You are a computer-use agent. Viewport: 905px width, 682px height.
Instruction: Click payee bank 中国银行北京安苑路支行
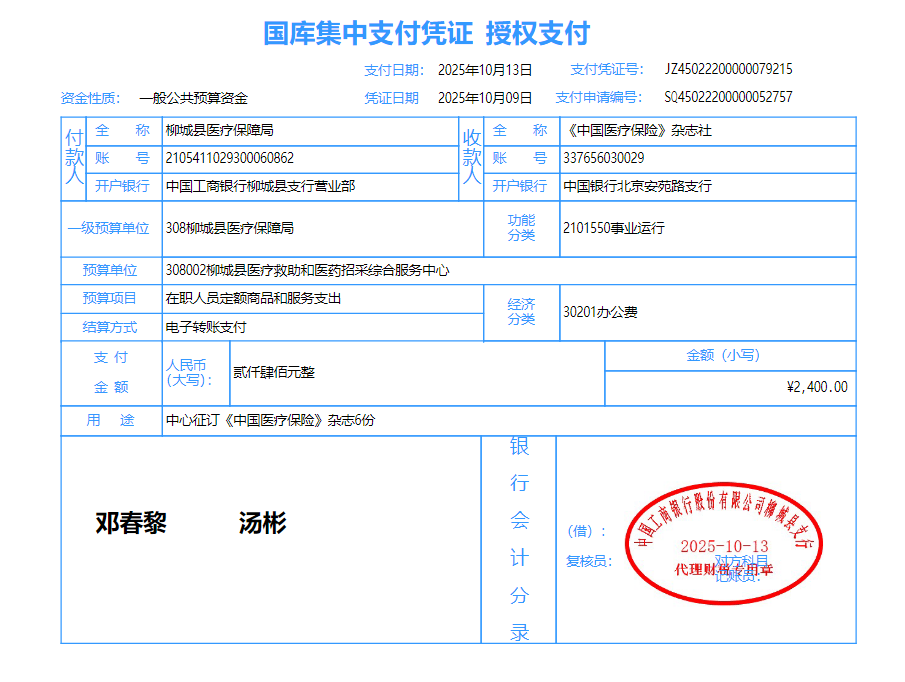coord(637,186)
